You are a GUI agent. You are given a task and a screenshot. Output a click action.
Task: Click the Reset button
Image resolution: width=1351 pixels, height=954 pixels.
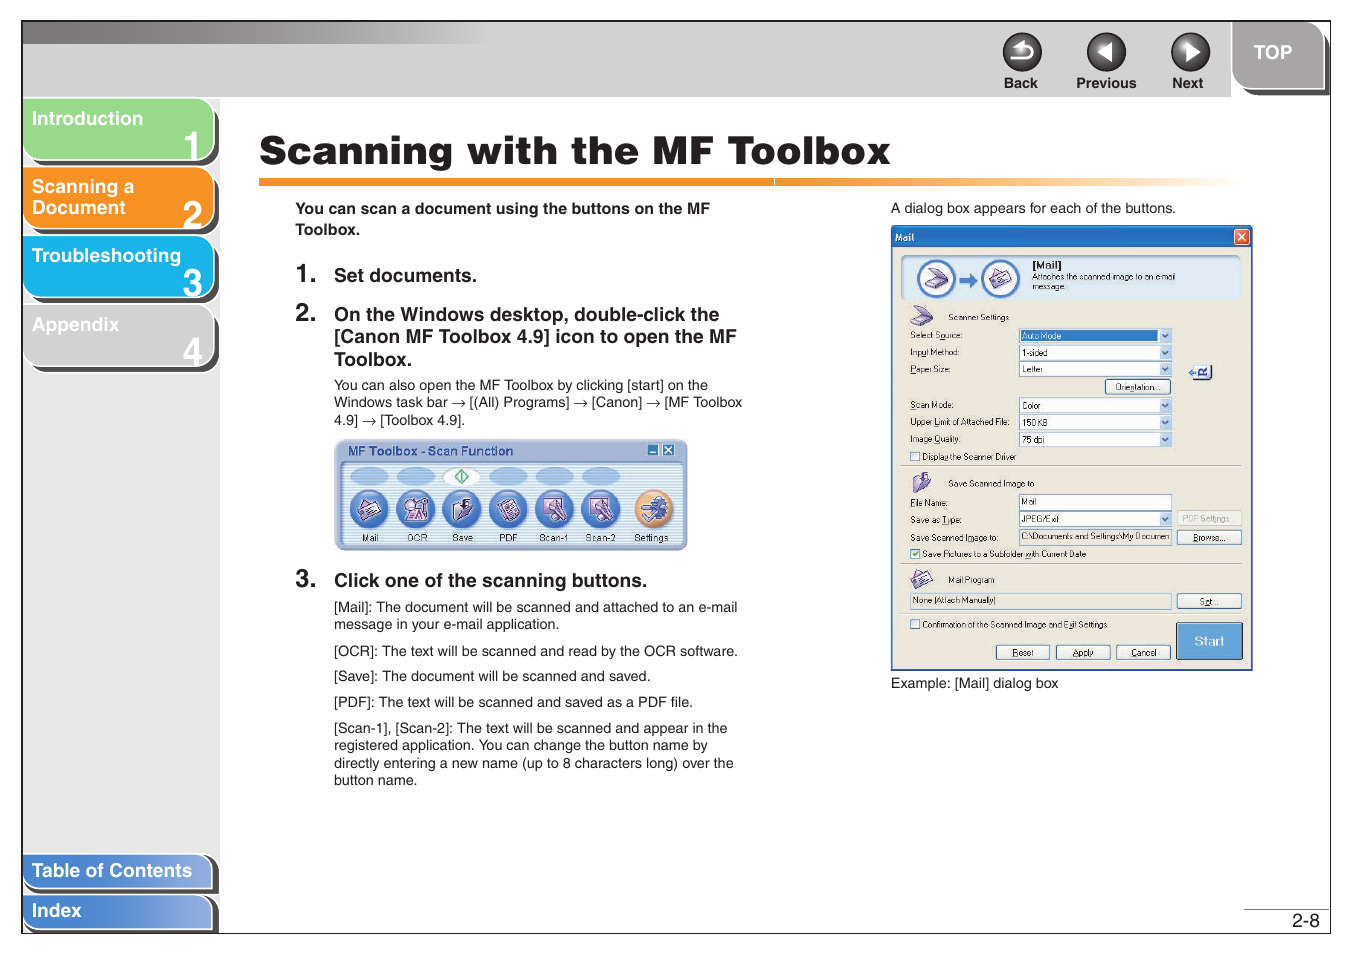click(1023, 653)
